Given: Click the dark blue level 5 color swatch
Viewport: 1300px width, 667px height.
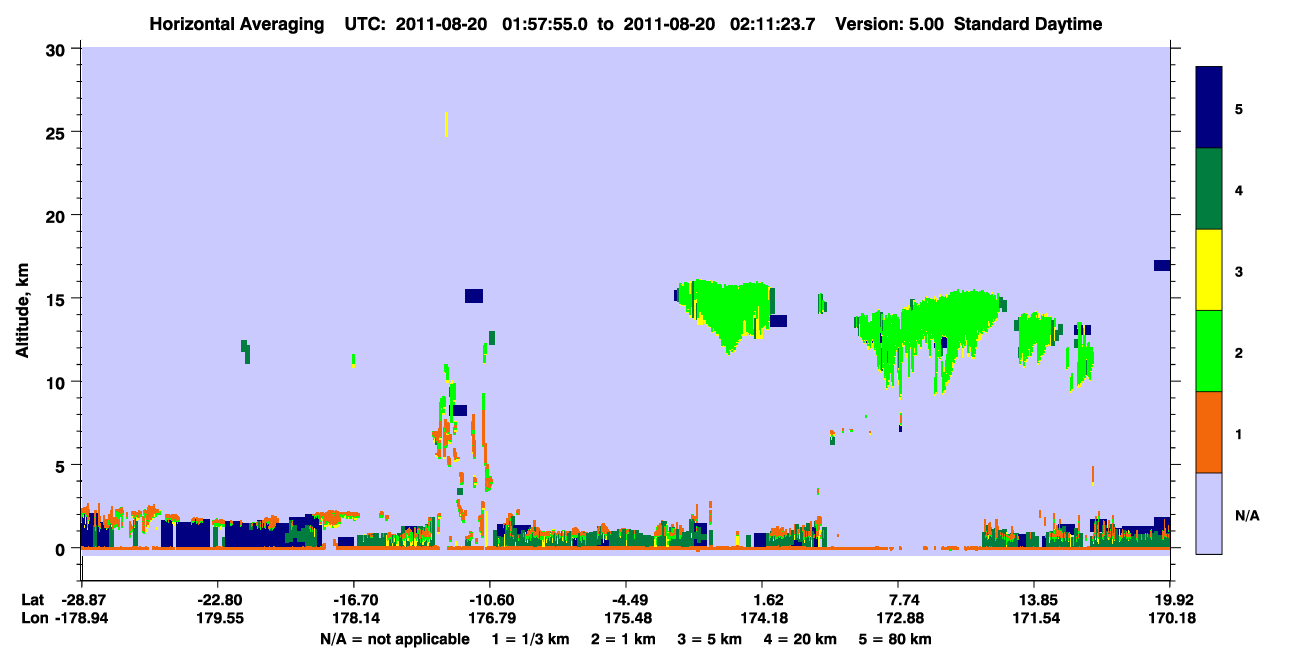Looking at the screenshot, I should click(1209, 107).
